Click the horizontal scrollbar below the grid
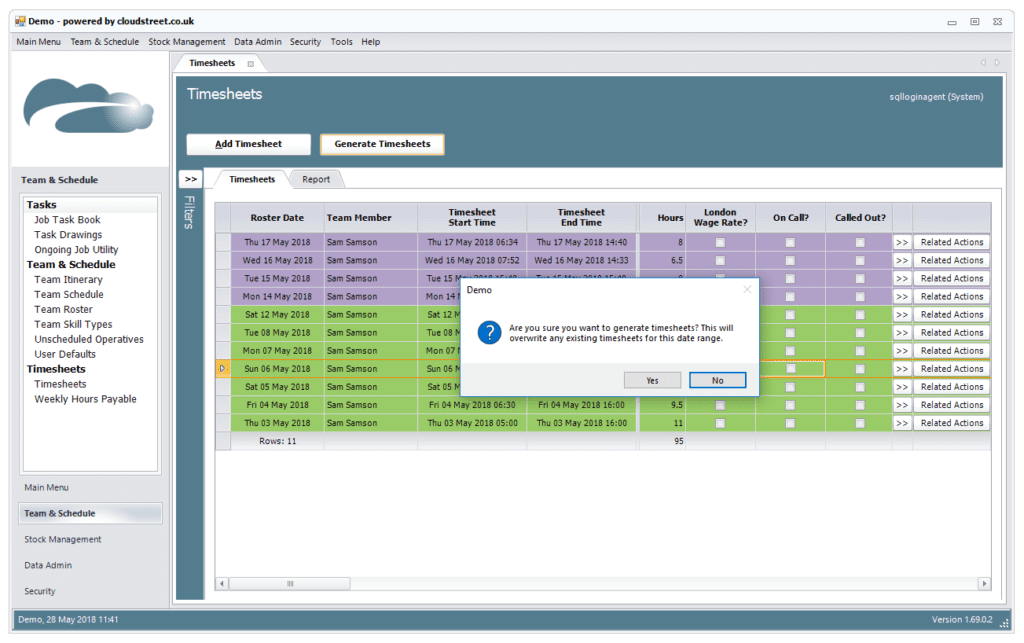1024x643 pixels. tap(290, 583)
